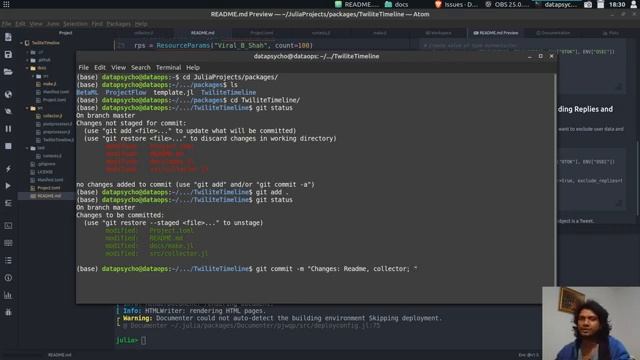Run code block with the lightning bolt icon
Viewport: 640px width, 360px height.
8,168
